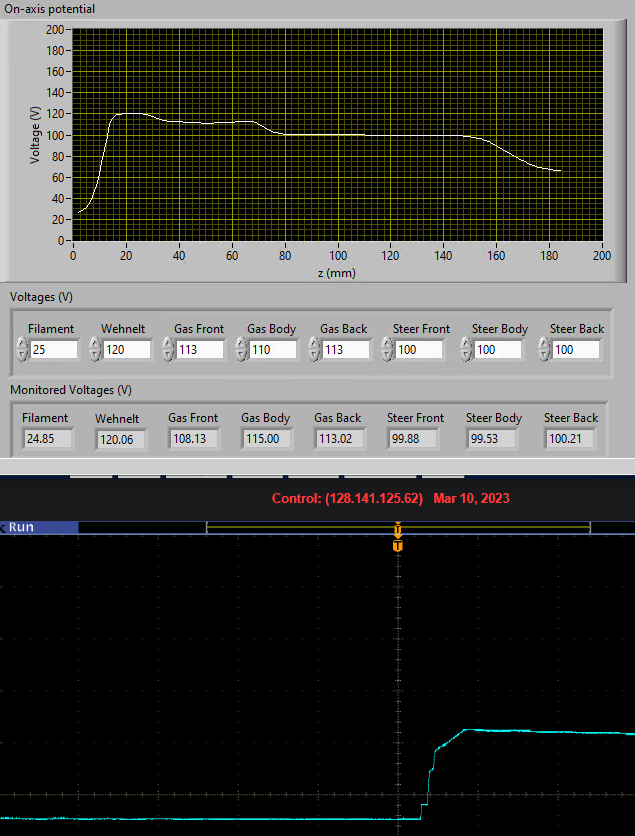The height and width of the screenshot is (836, 635).
Task: Lower the Gas Body voltage with its down arrow
Action: pos(241,356)
